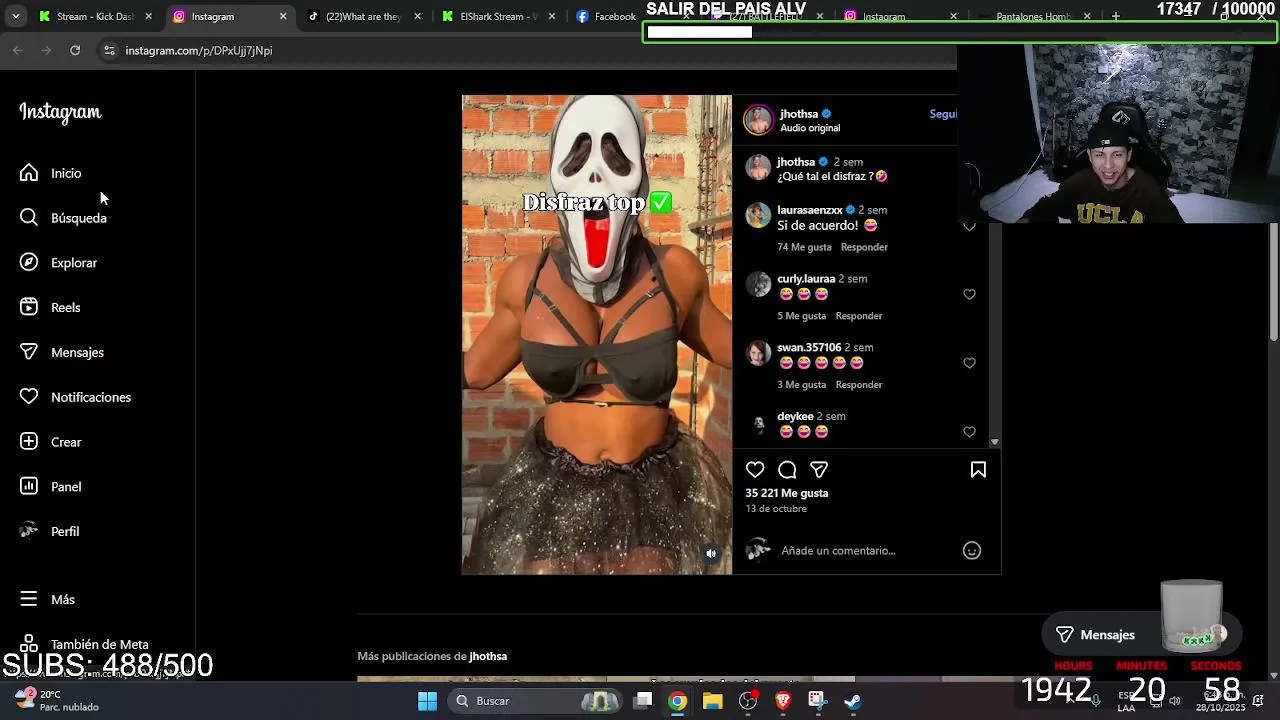View 5 Me gusta on curly.lauraa comment
Image resolution: width=1280 pixels, height=720 pixels.
(802, 316)
